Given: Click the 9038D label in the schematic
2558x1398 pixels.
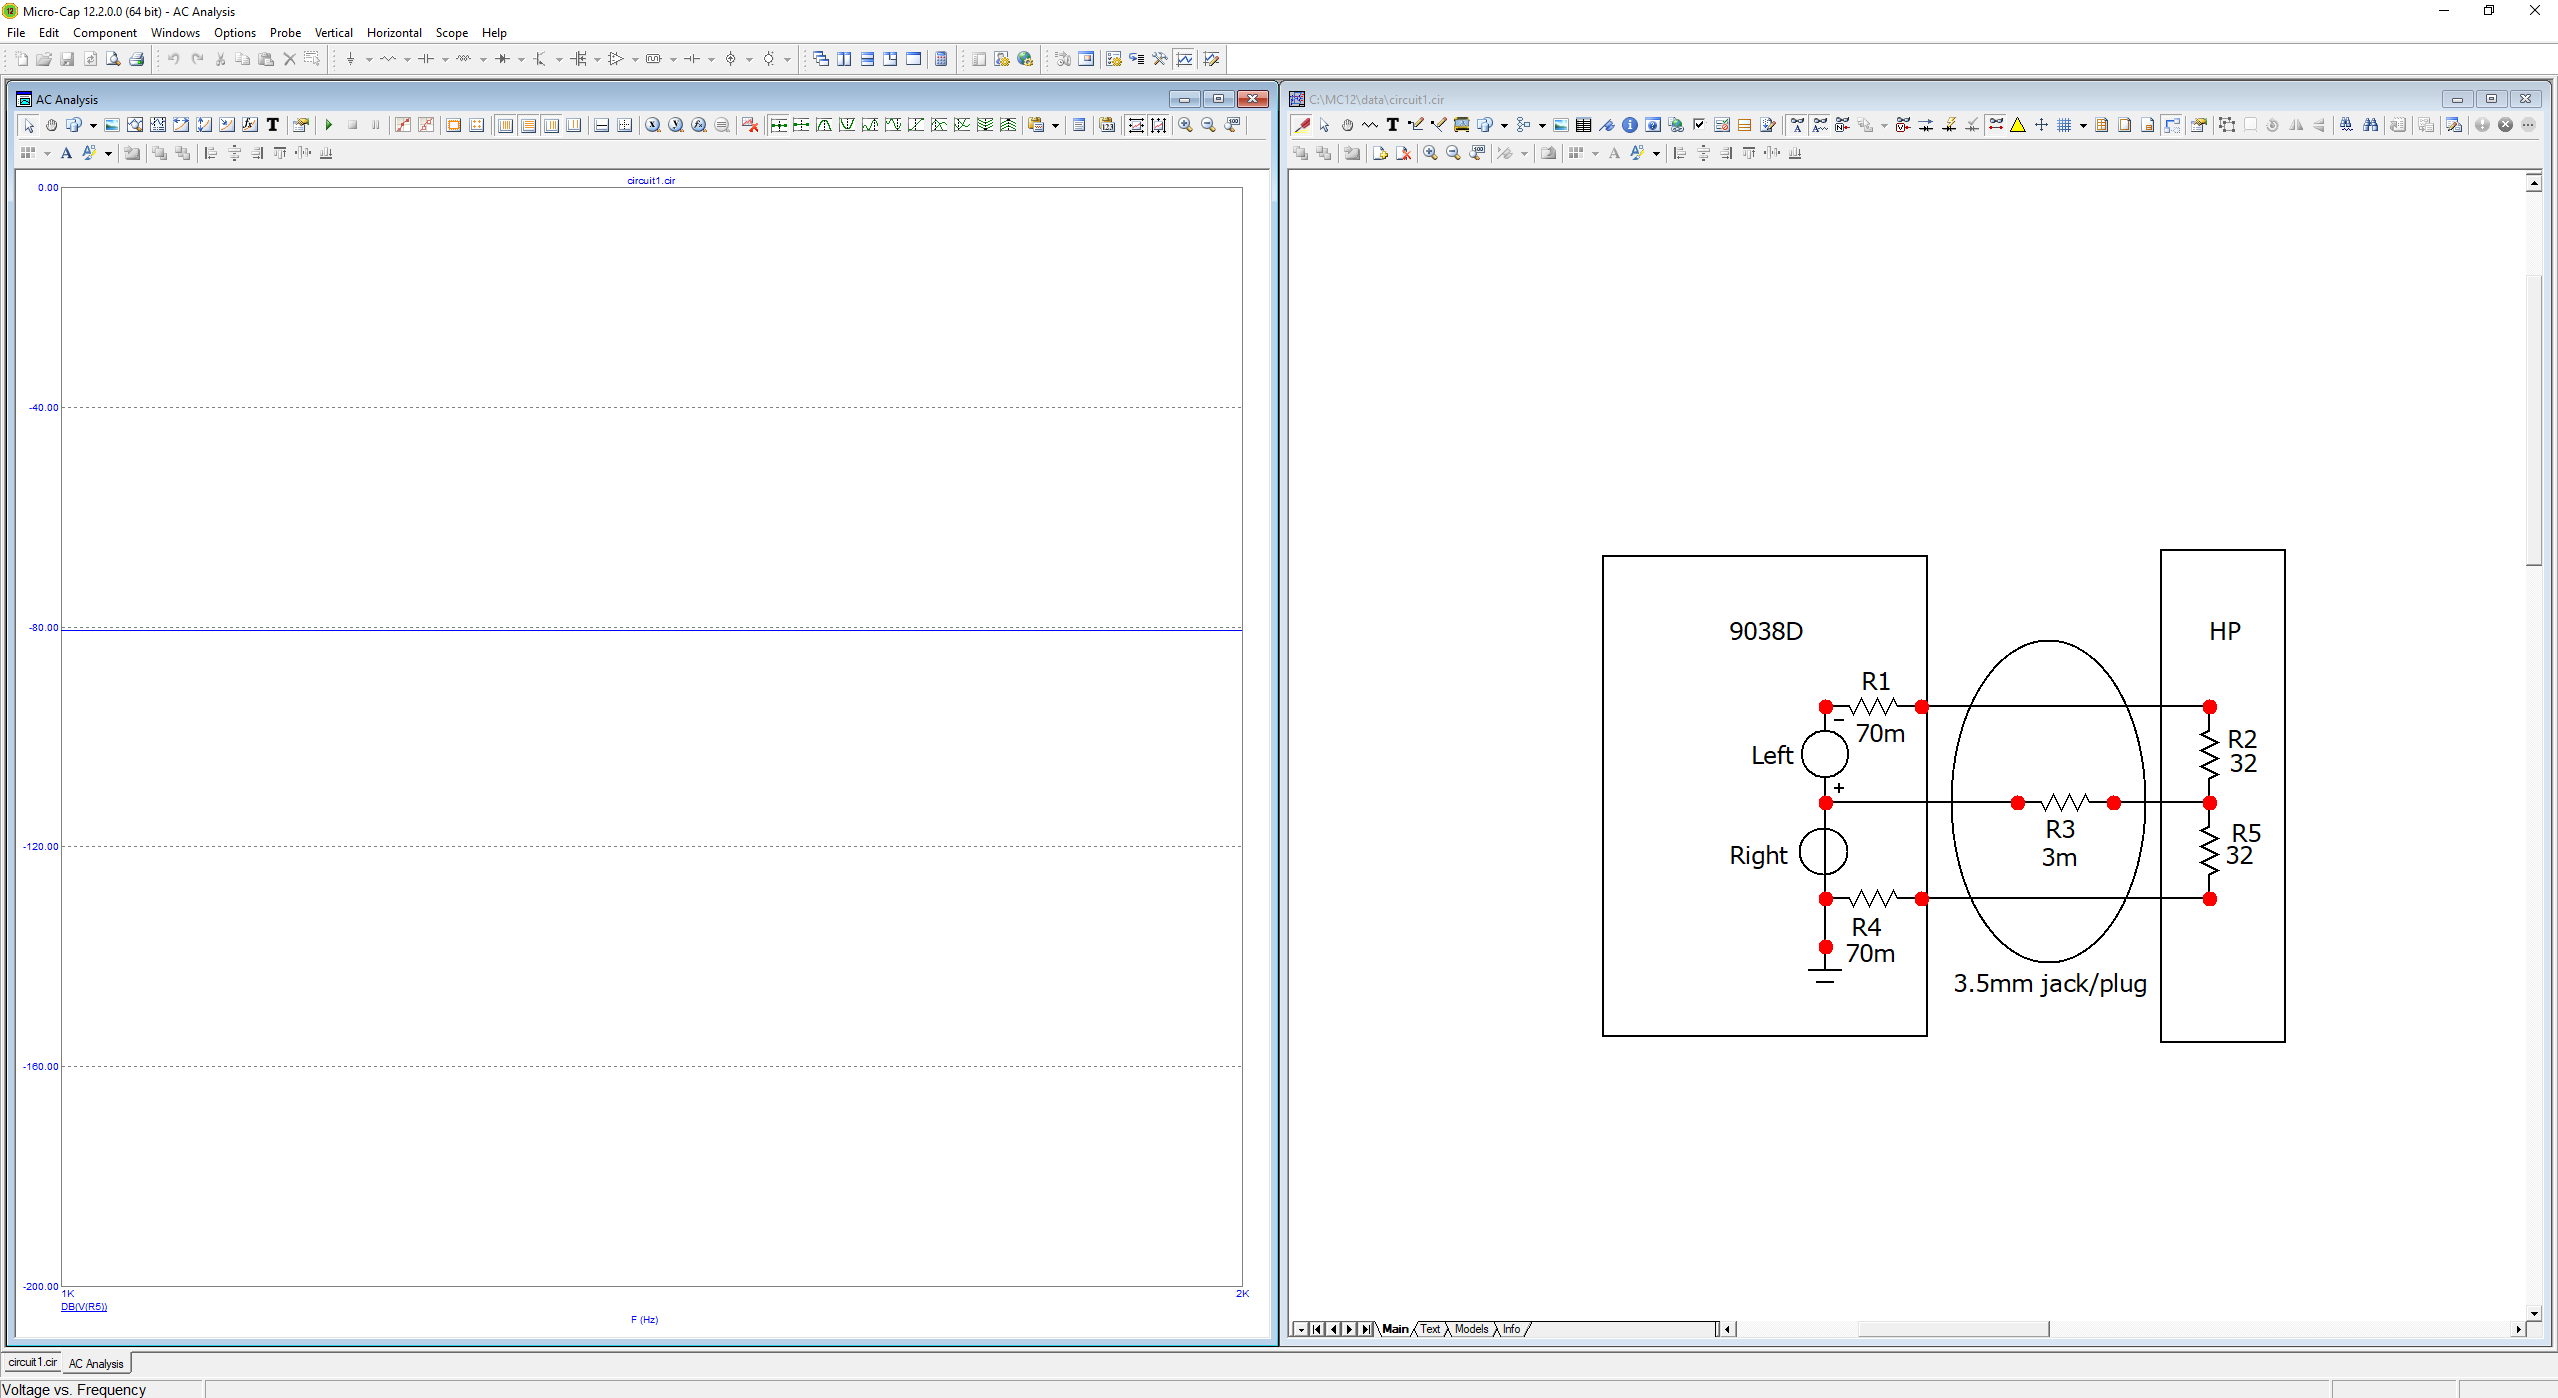Looking at the screenshot, I should coord(1766,631).
